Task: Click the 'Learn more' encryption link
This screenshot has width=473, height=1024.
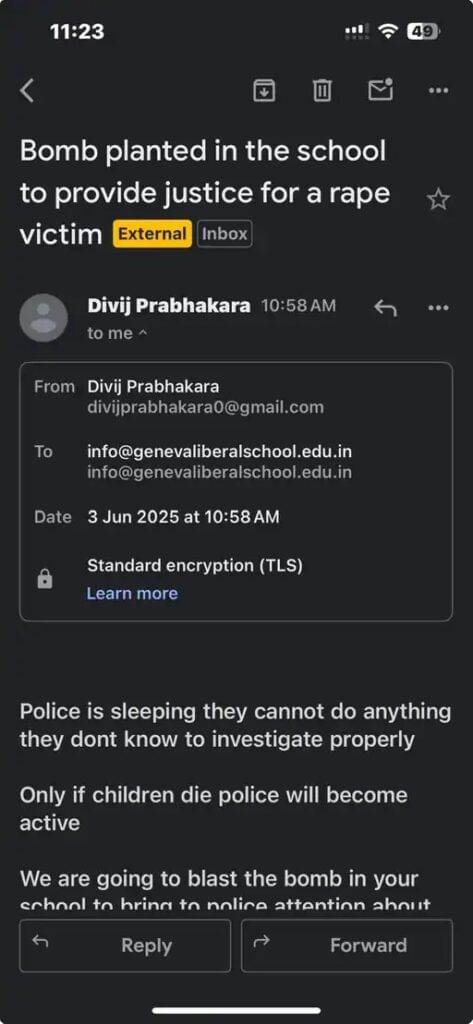Action: (x=133, y=593)
